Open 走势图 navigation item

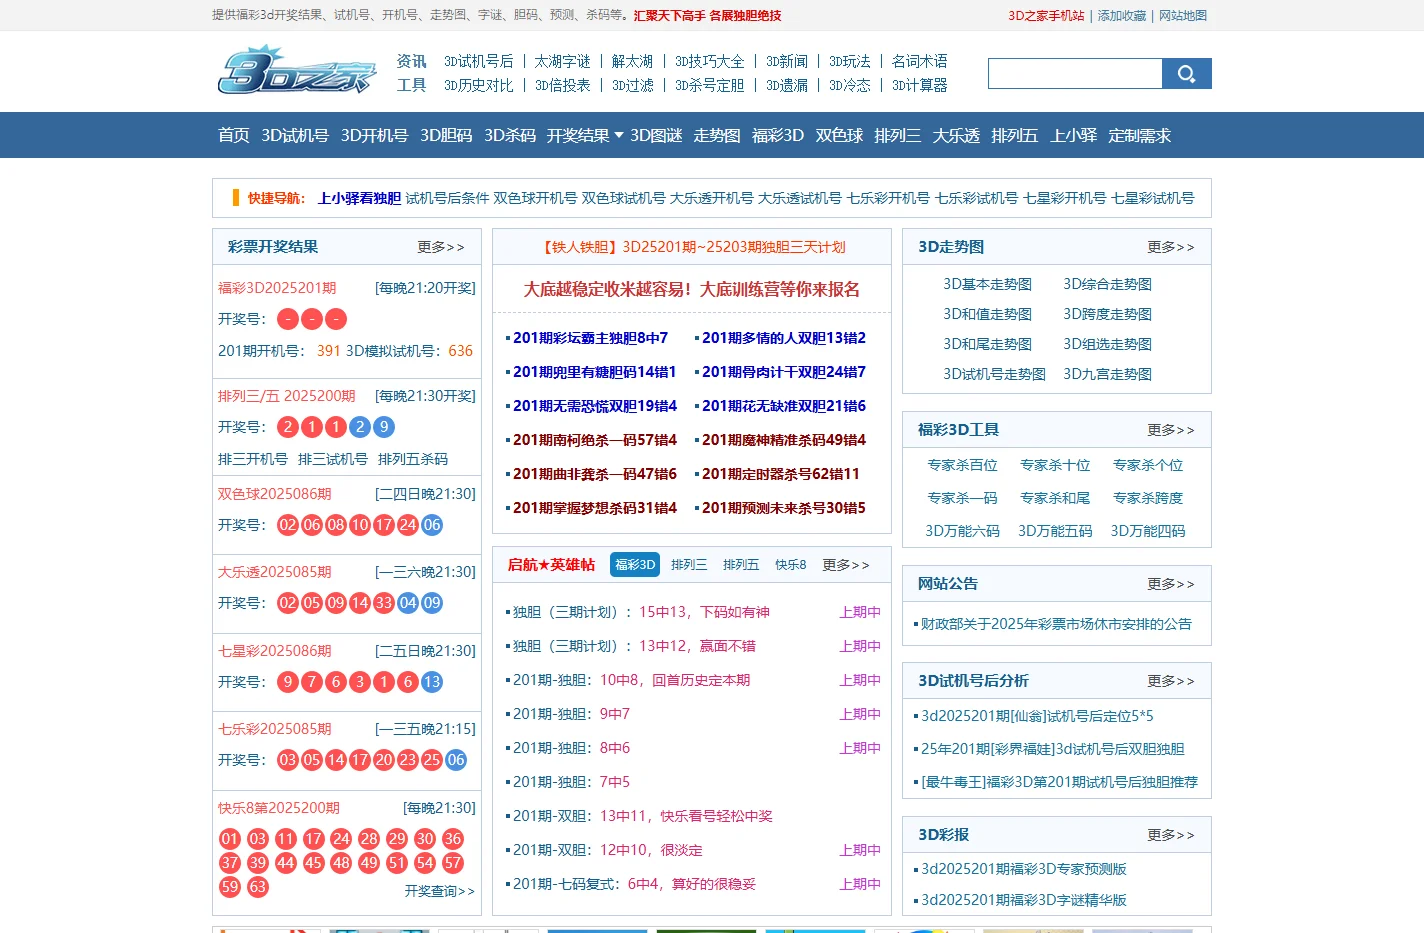(717, 135)
